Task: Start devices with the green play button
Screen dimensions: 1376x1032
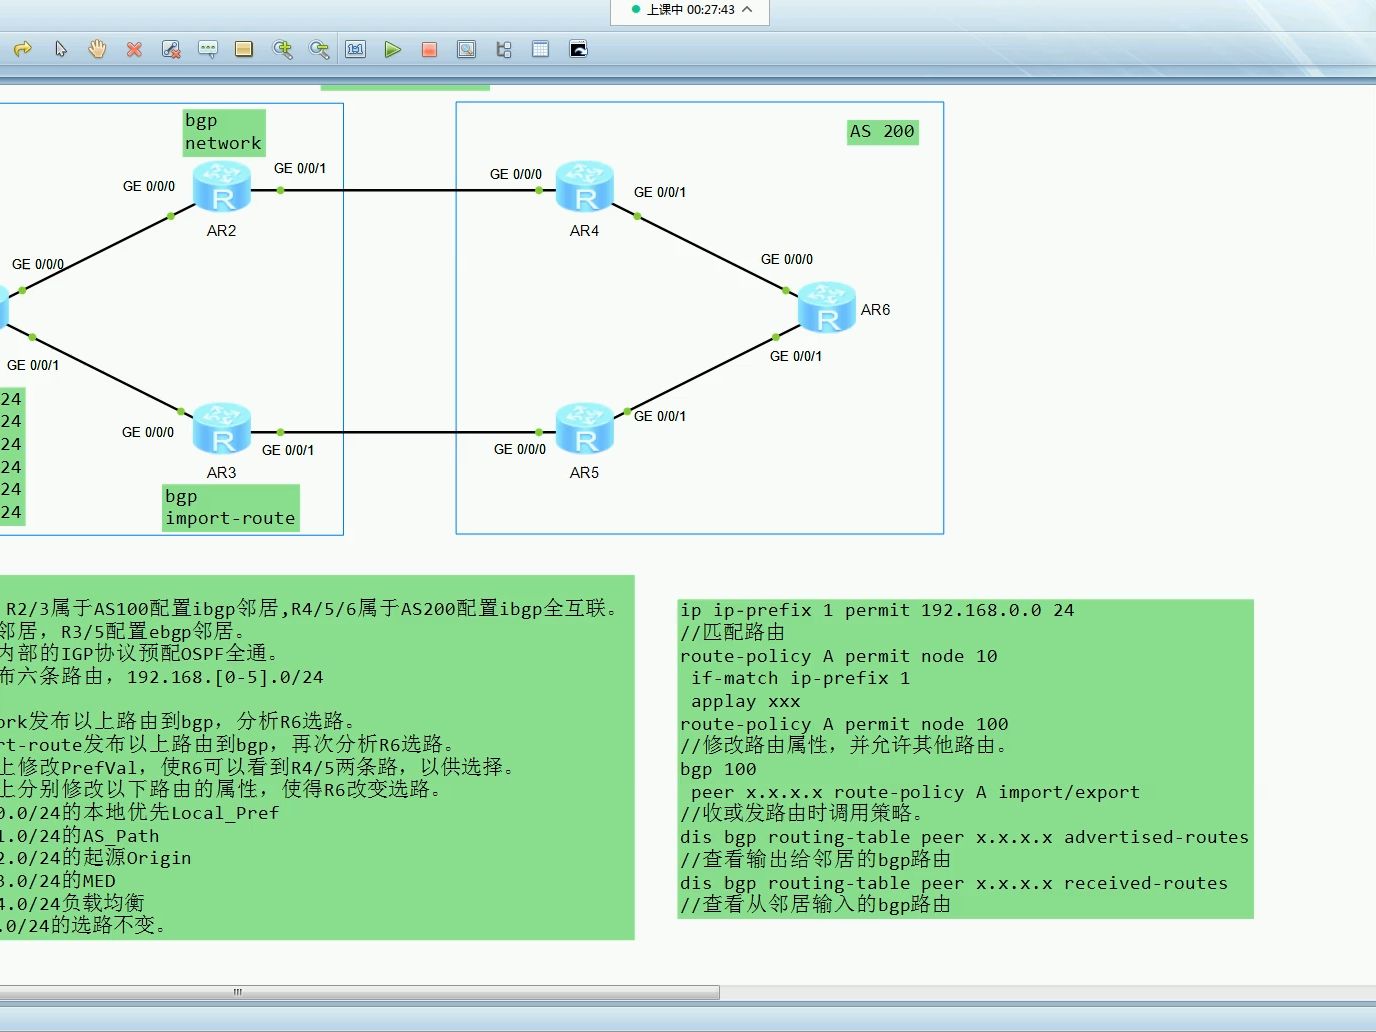Action: click(x=393, y=49)
